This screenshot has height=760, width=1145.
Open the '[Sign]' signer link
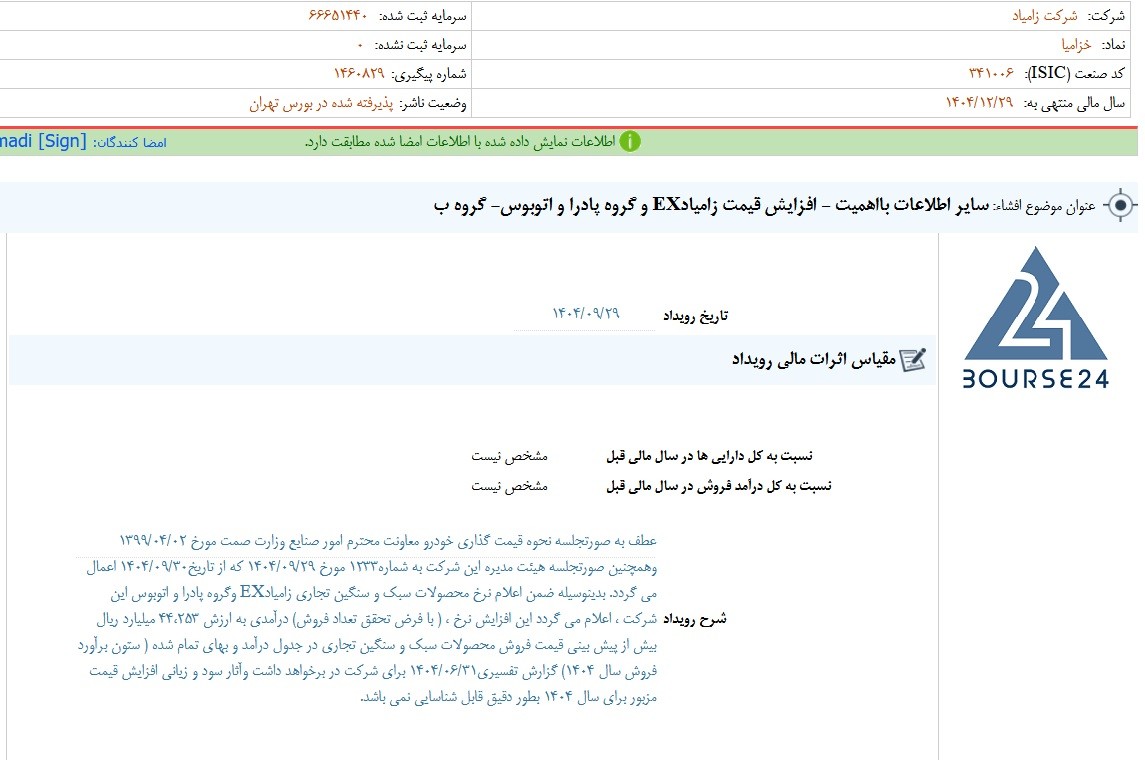[62, 141]
